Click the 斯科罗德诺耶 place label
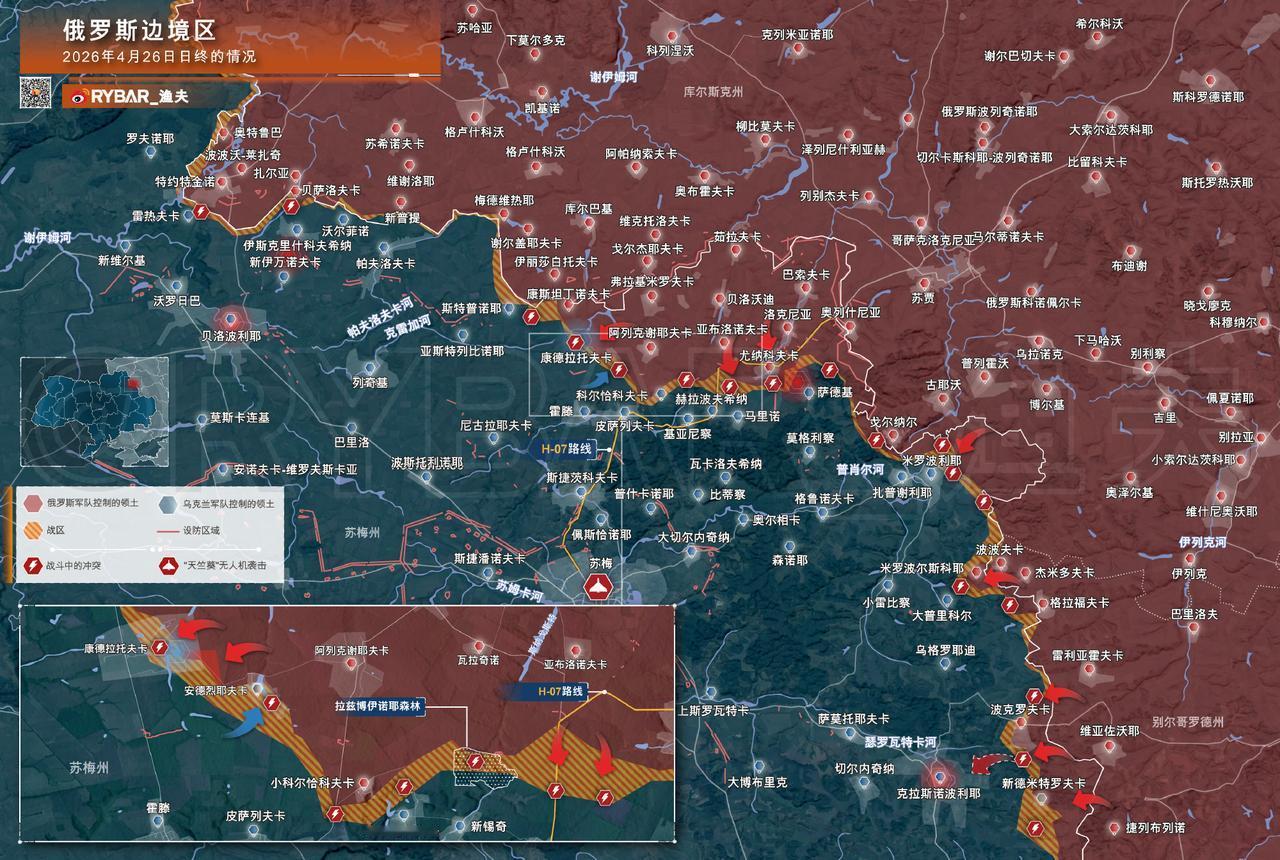The image size is (1280, 860). pos(1208,97)
